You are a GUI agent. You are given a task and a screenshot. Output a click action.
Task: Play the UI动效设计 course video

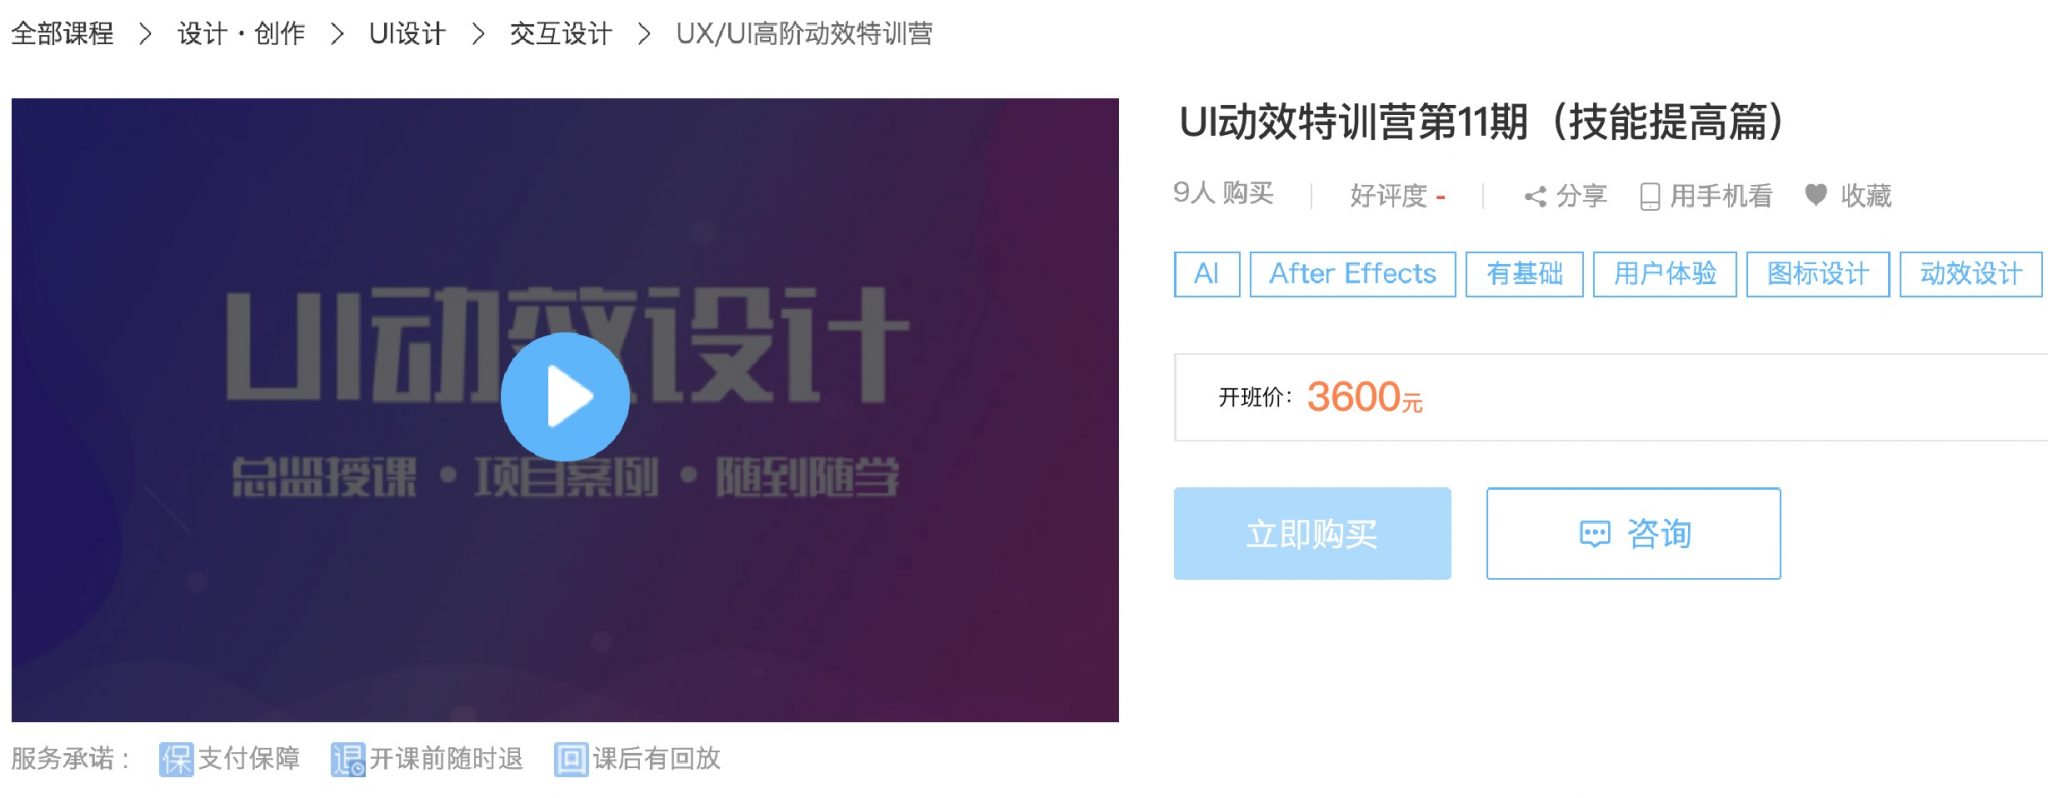click(x=565, y=397)
